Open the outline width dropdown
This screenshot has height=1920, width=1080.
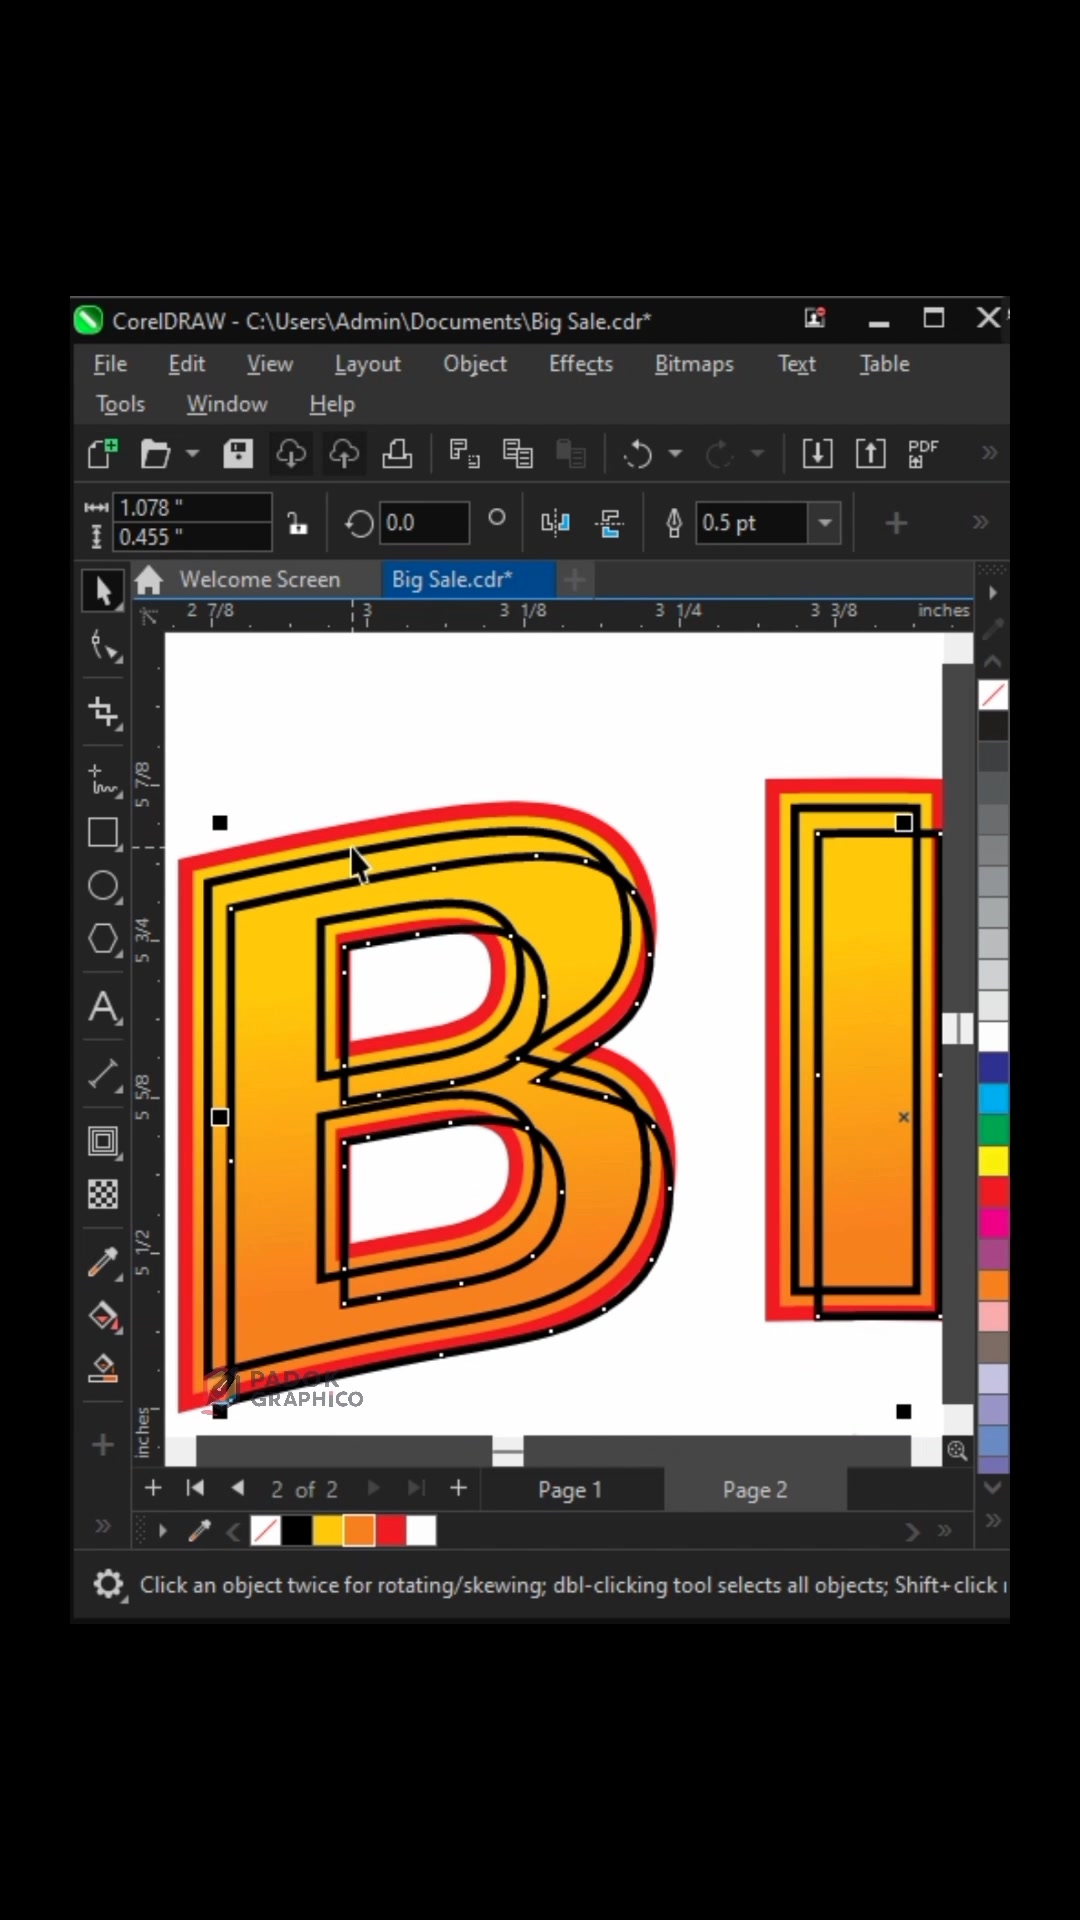pos(825,522)
